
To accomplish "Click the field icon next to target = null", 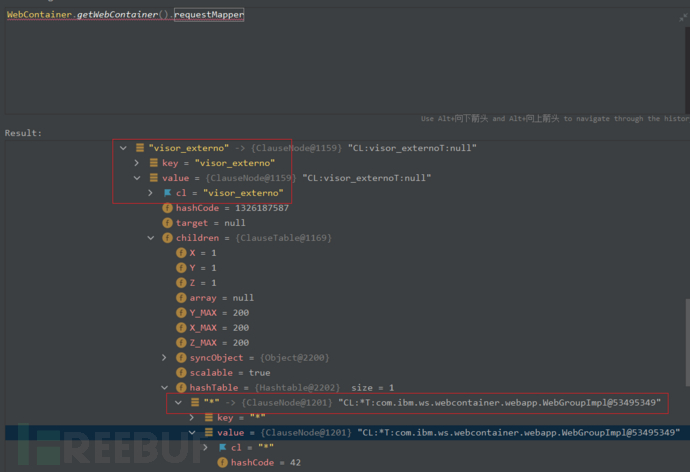I will [x=168, y=223].
